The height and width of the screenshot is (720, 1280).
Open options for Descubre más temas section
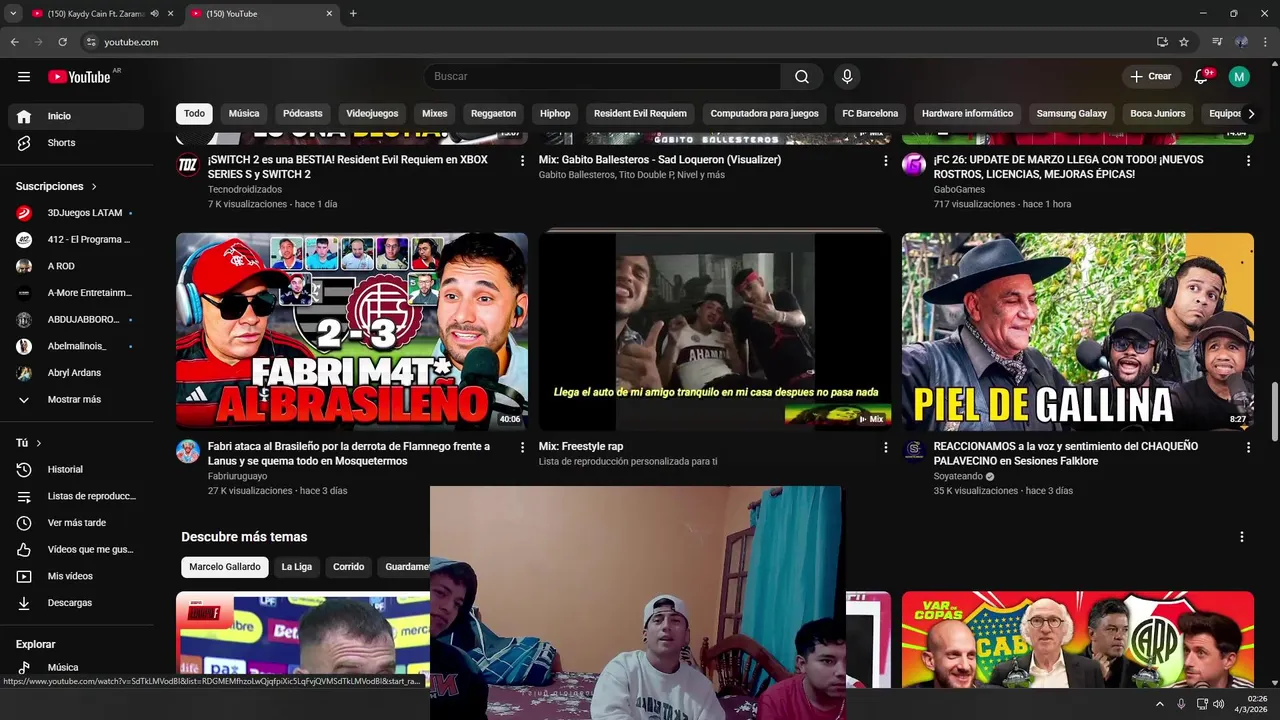tap(1242, 537)
